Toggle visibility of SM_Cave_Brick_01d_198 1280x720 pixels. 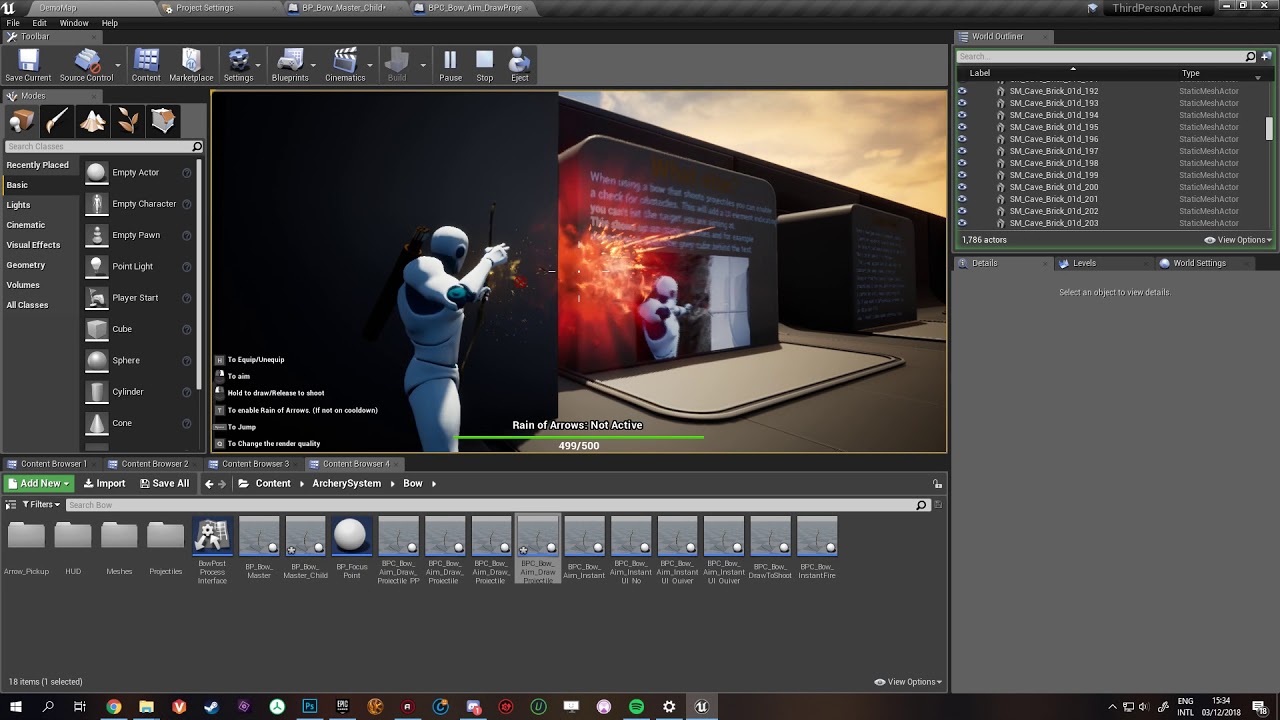click(x=962, y=163)
